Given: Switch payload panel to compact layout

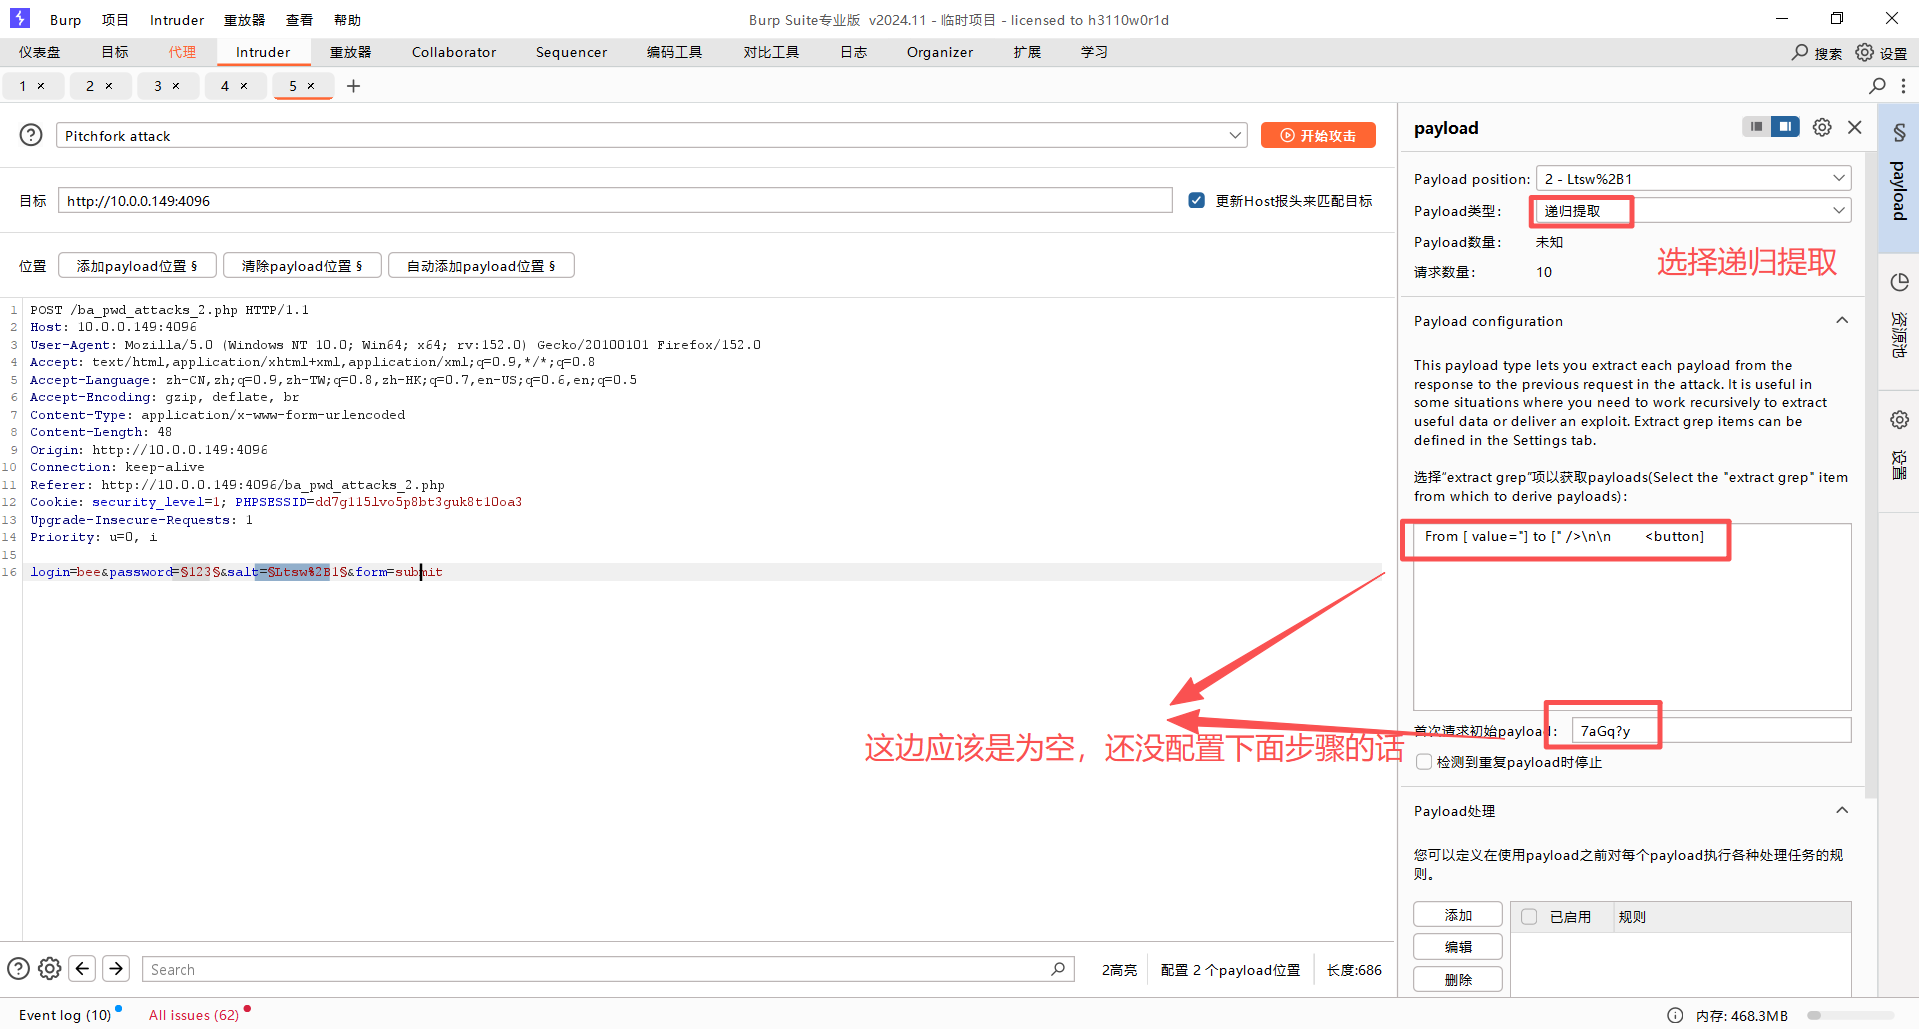Looking at the screenshot, I should click(1757, 127).
